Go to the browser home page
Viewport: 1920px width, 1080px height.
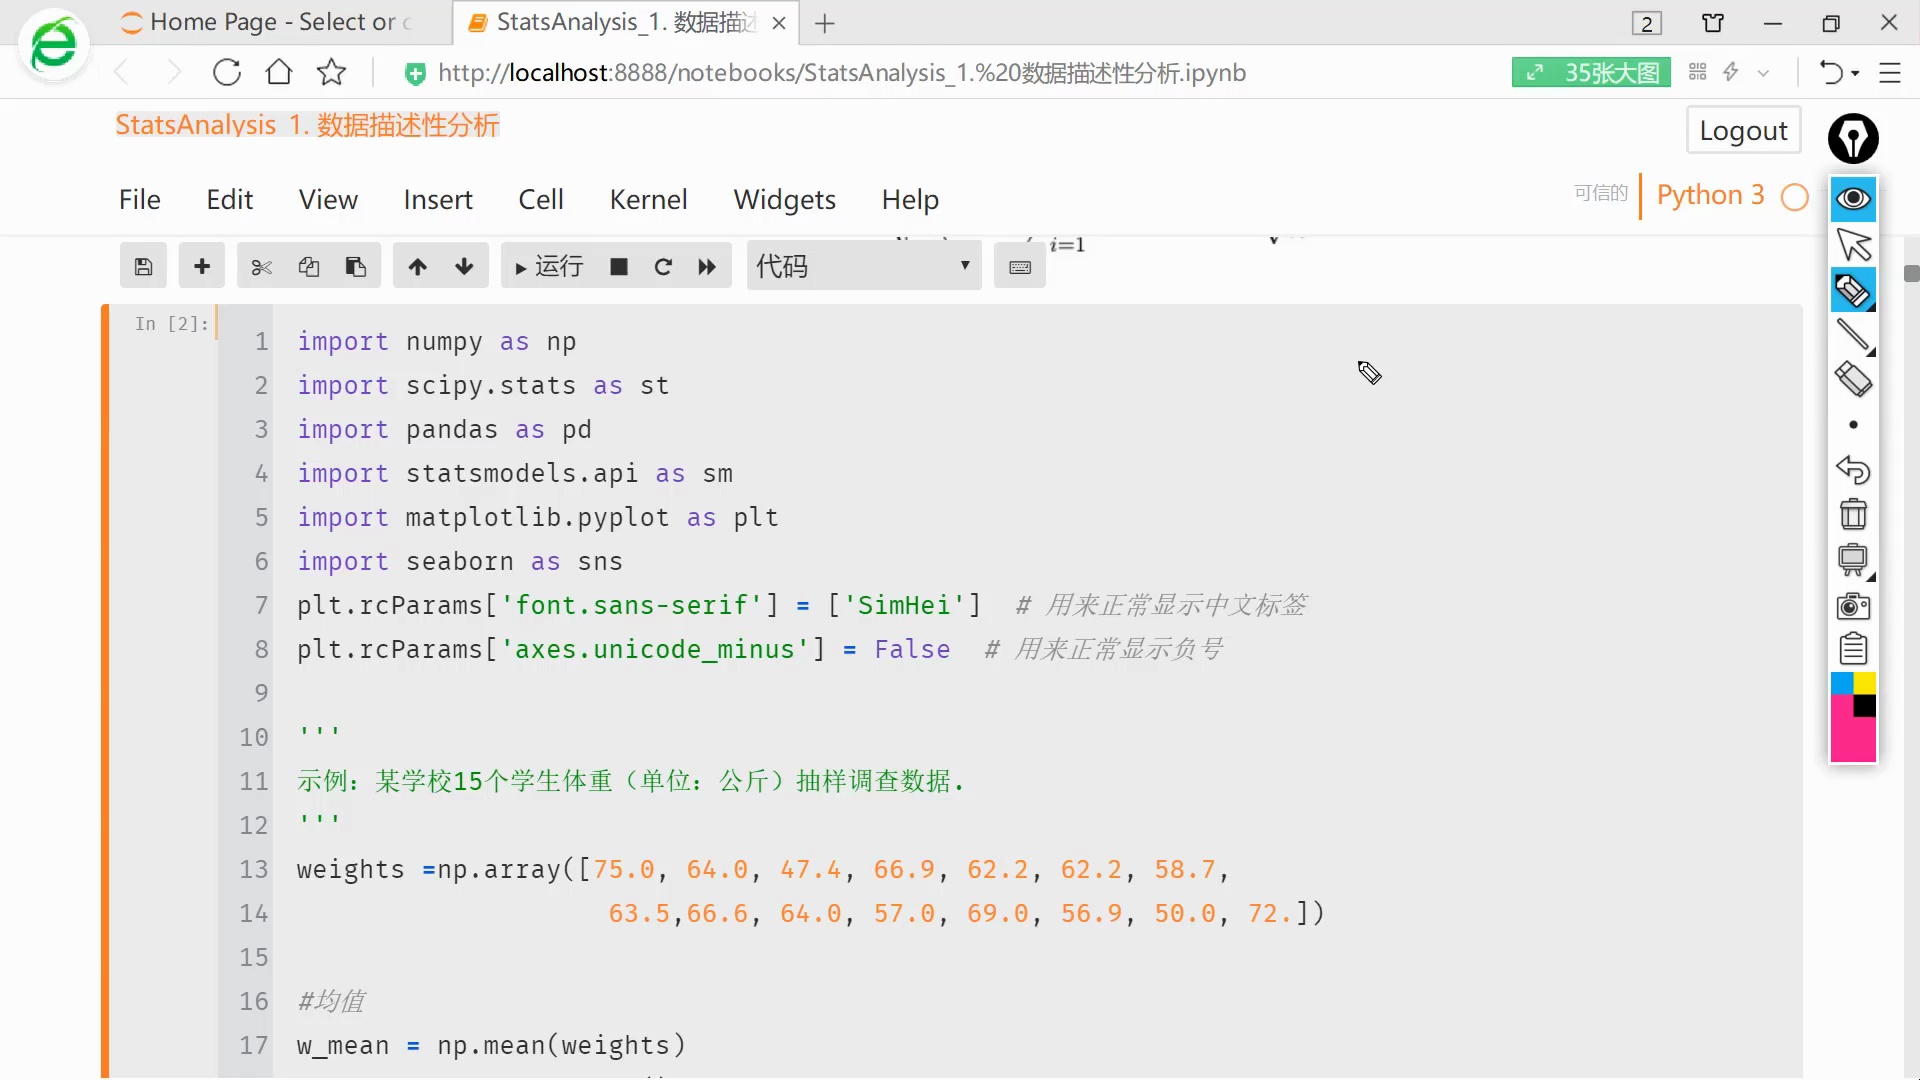[279, 72]
